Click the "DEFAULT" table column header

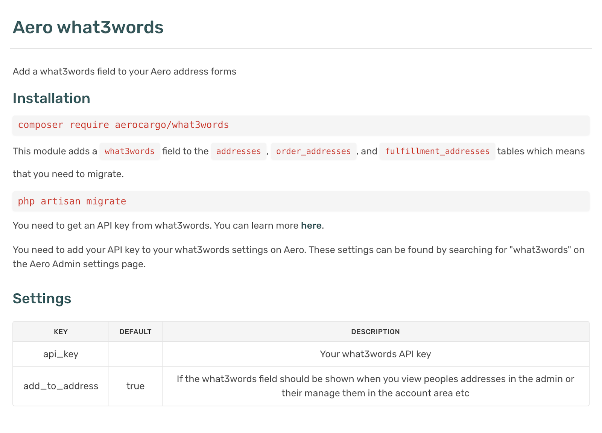coord(136,332)
